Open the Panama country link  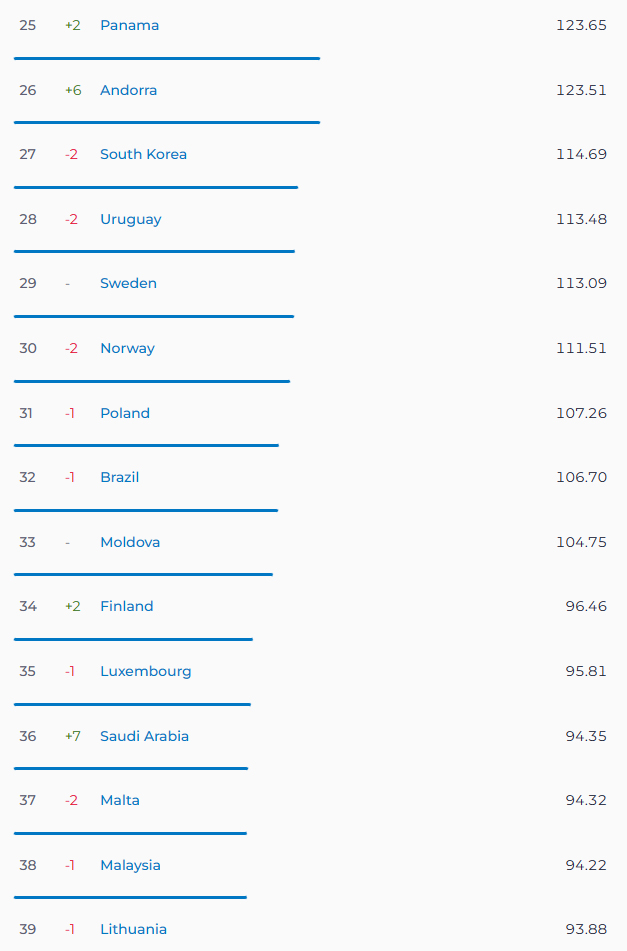[129, 25]
